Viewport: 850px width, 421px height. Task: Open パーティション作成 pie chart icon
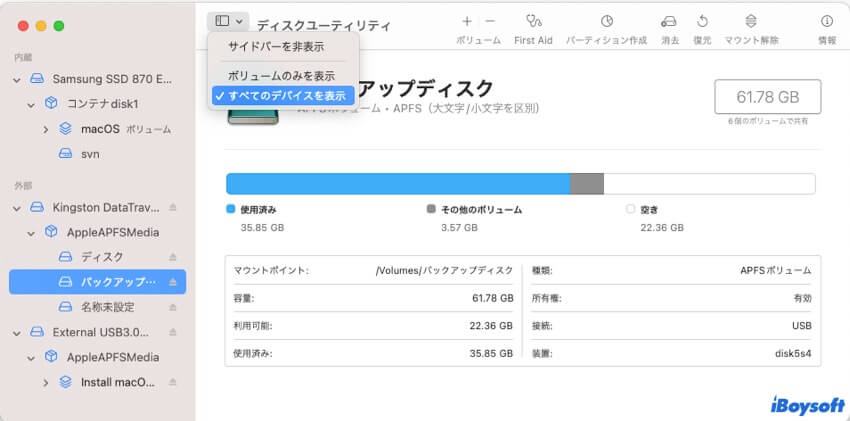pos(607,21)
